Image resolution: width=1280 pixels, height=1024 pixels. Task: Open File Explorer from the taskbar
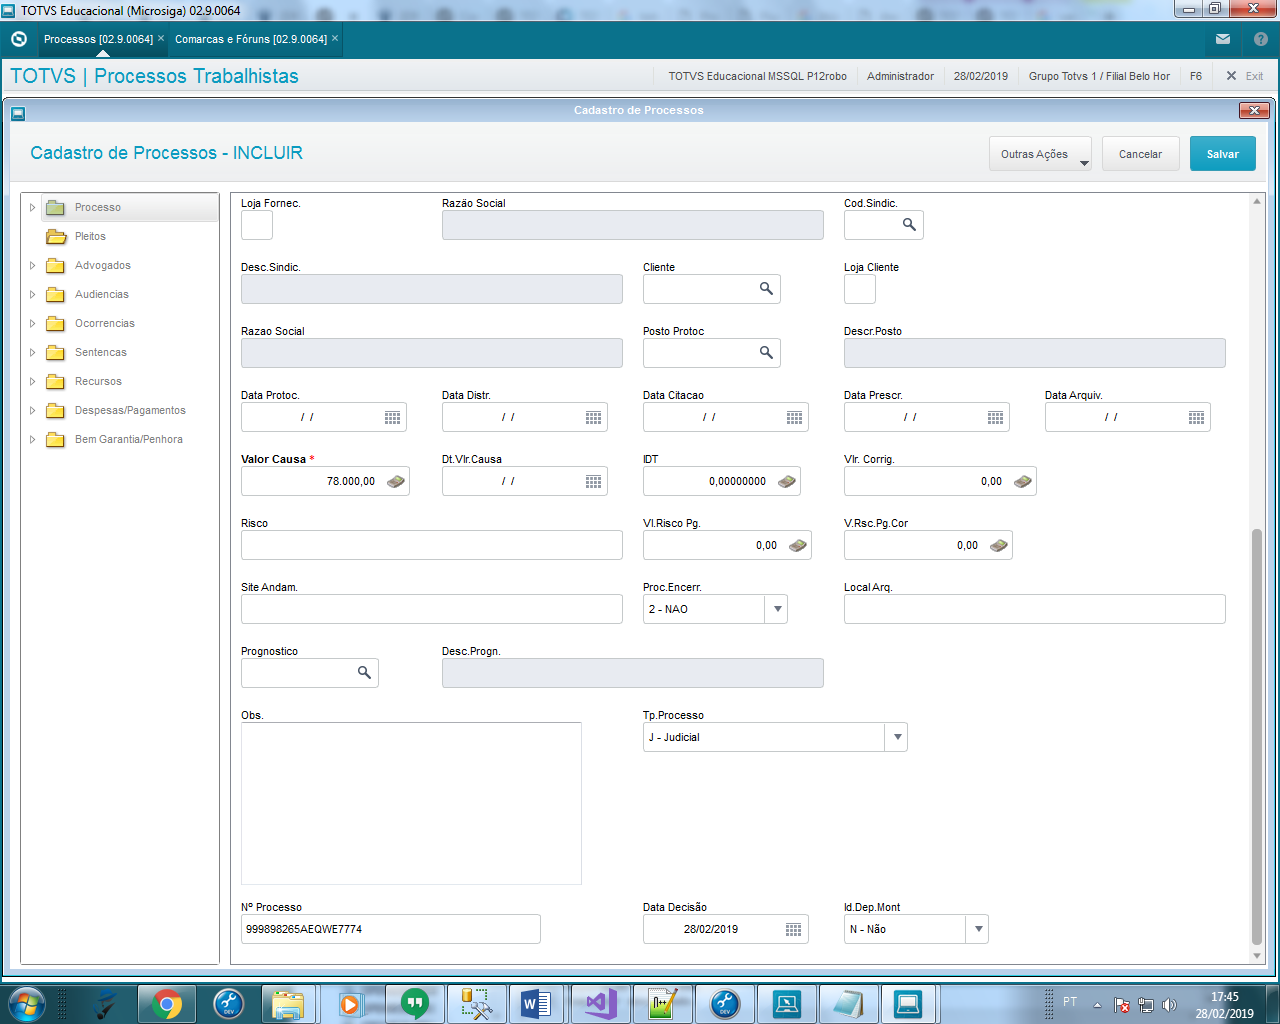point(288,1003)
